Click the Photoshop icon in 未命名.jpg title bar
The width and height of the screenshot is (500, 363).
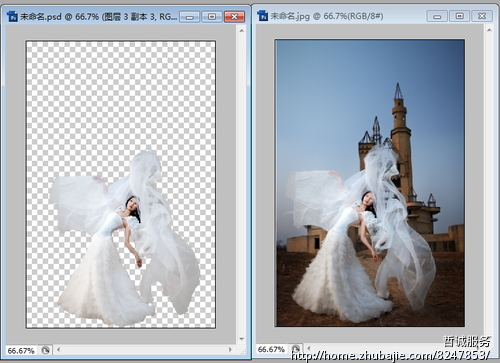coord(262,16)
